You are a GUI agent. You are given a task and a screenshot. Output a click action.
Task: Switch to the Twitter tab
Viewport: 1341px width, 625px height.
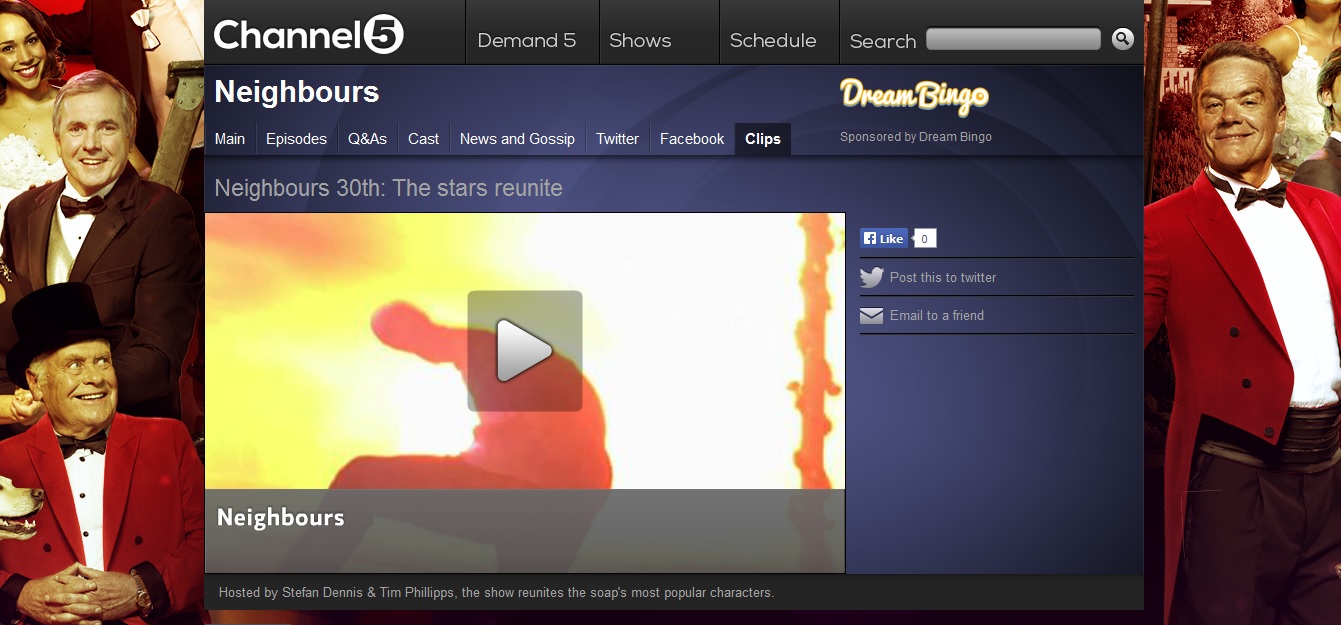coord(617,139)
